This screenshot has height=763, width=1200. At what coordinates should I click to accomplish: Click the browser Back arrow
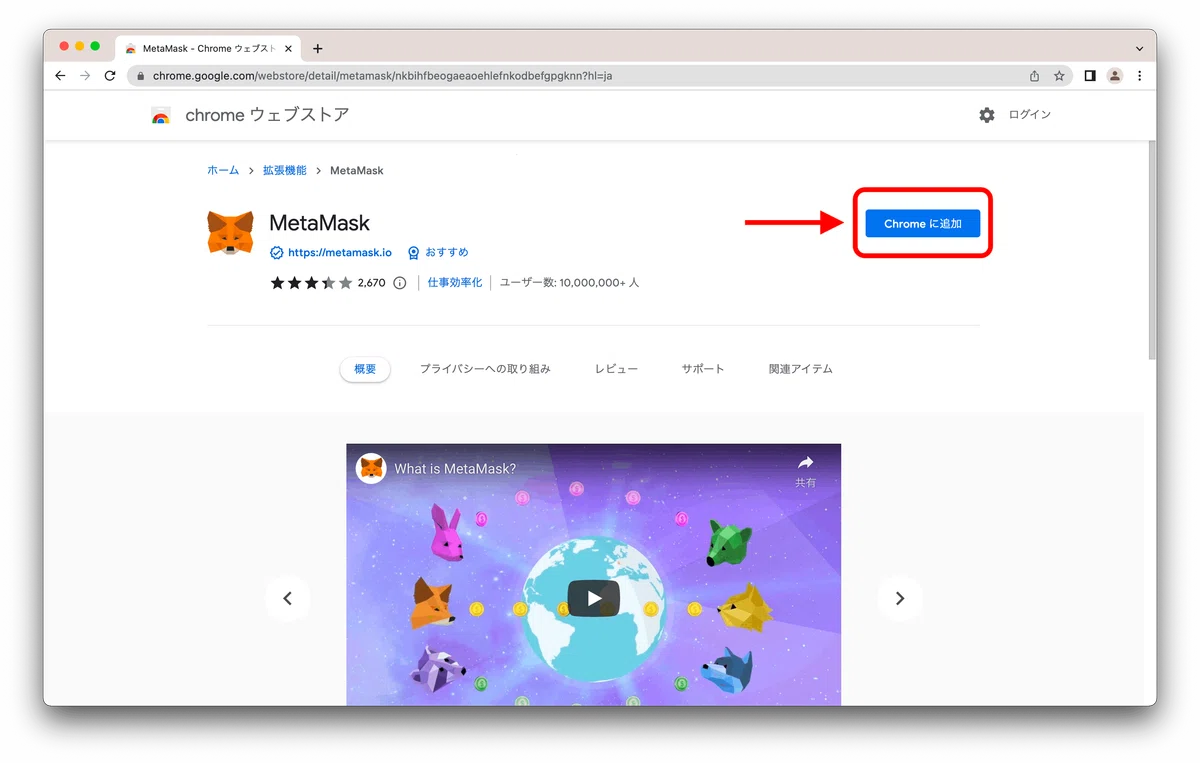[60, 76]
